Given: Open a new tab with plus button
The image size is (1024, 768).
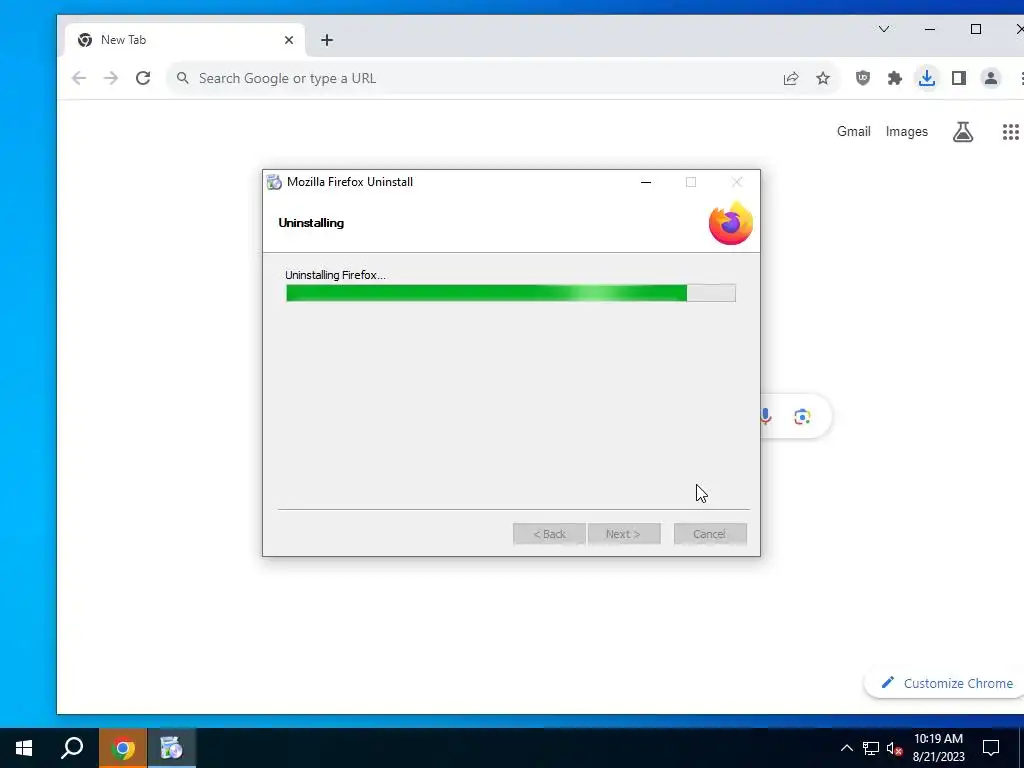Looking at the screenshot, I should tap(327, 40).
